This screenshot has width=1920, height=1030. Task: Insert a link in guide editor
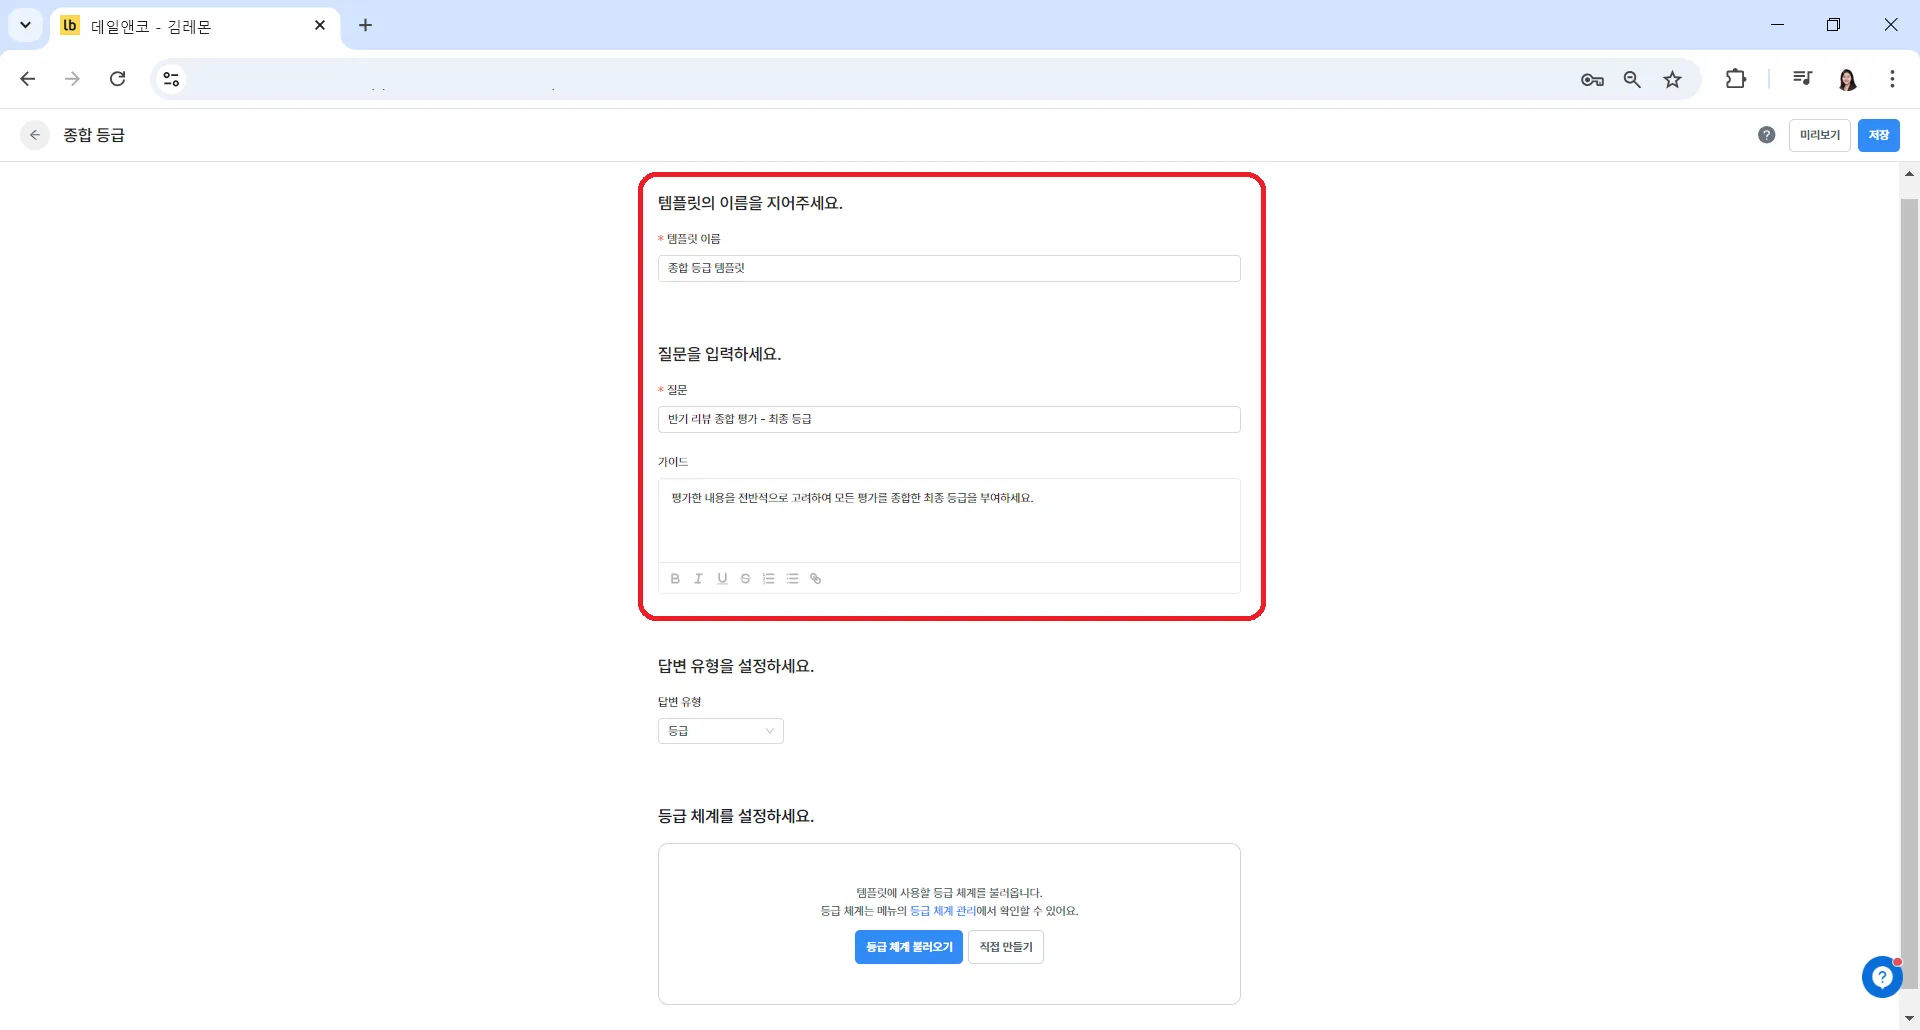(x=815, y=578)
